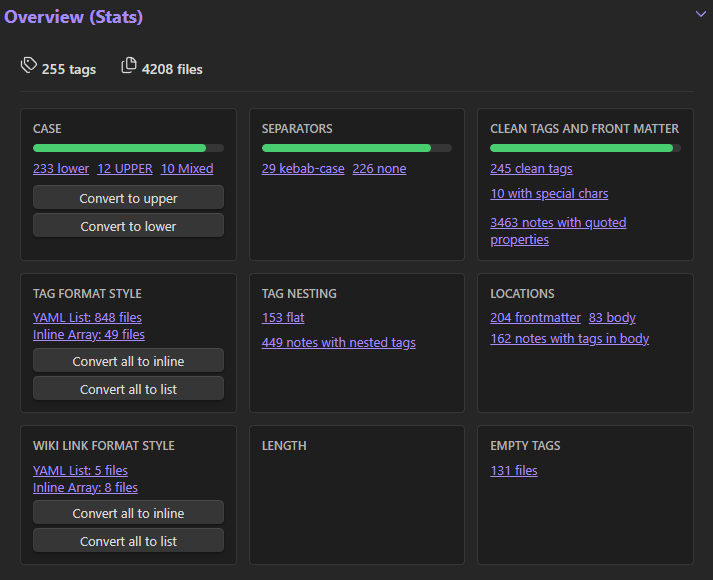This screenshot has height=580, width=713.
Task: Click the Convert to lower button
Action: click(128, 225)
